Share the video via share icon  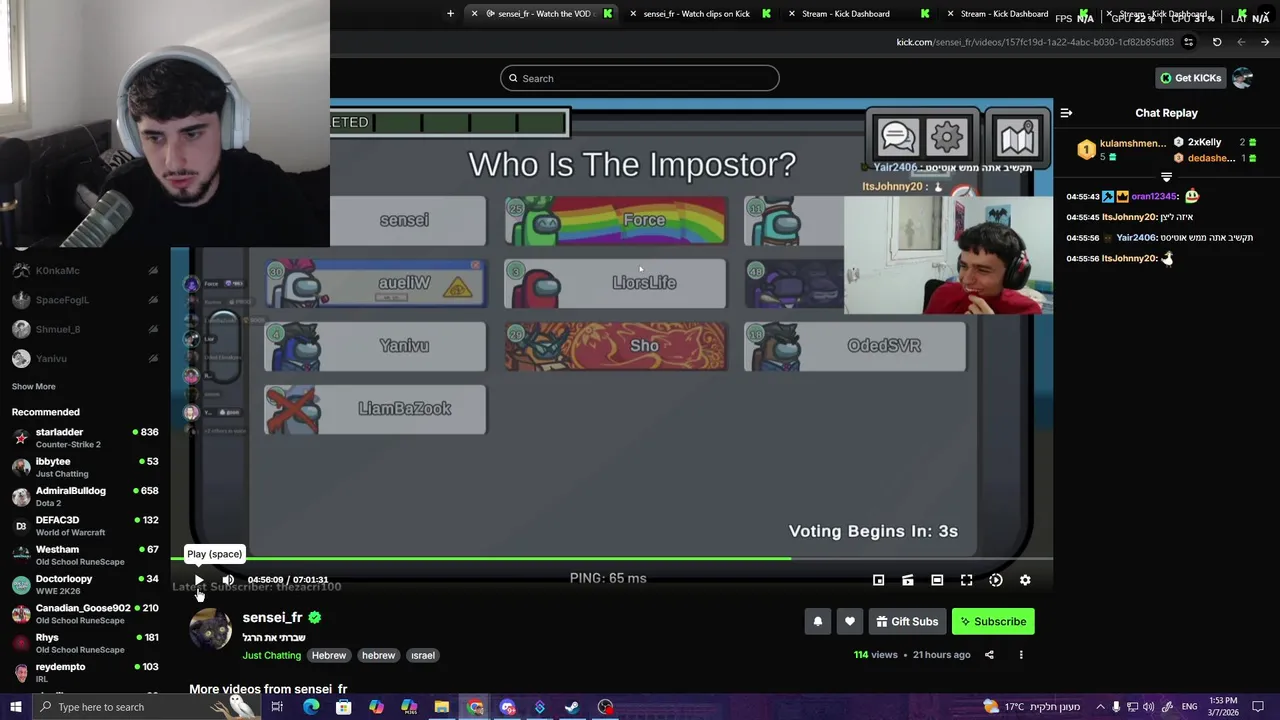(989, 655)
